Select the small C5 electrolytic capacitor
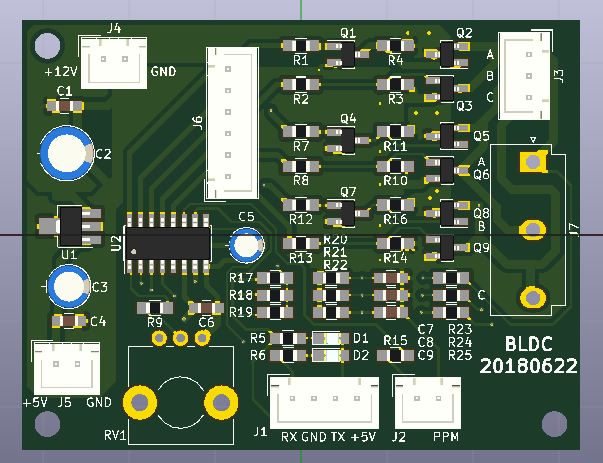Screen dimensions: 603x463 (247, 245)
